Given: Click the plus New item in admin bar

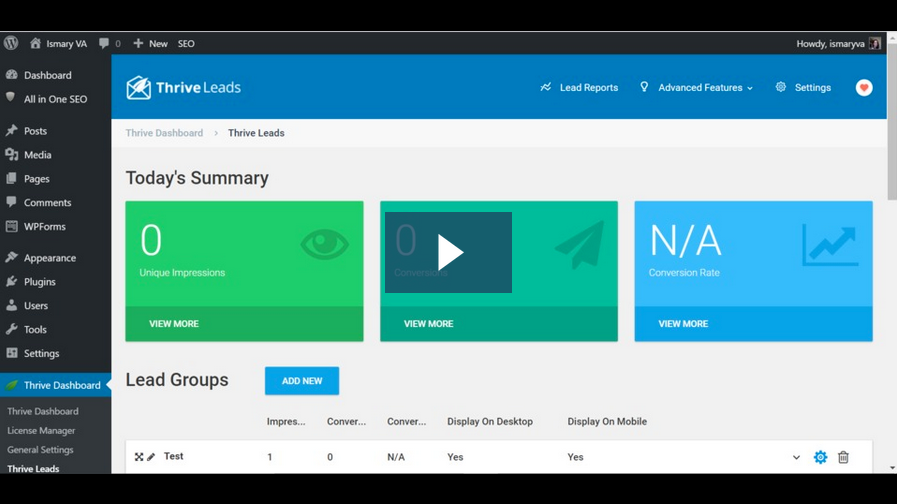Looking at the screenshot, I should point(150,43).
